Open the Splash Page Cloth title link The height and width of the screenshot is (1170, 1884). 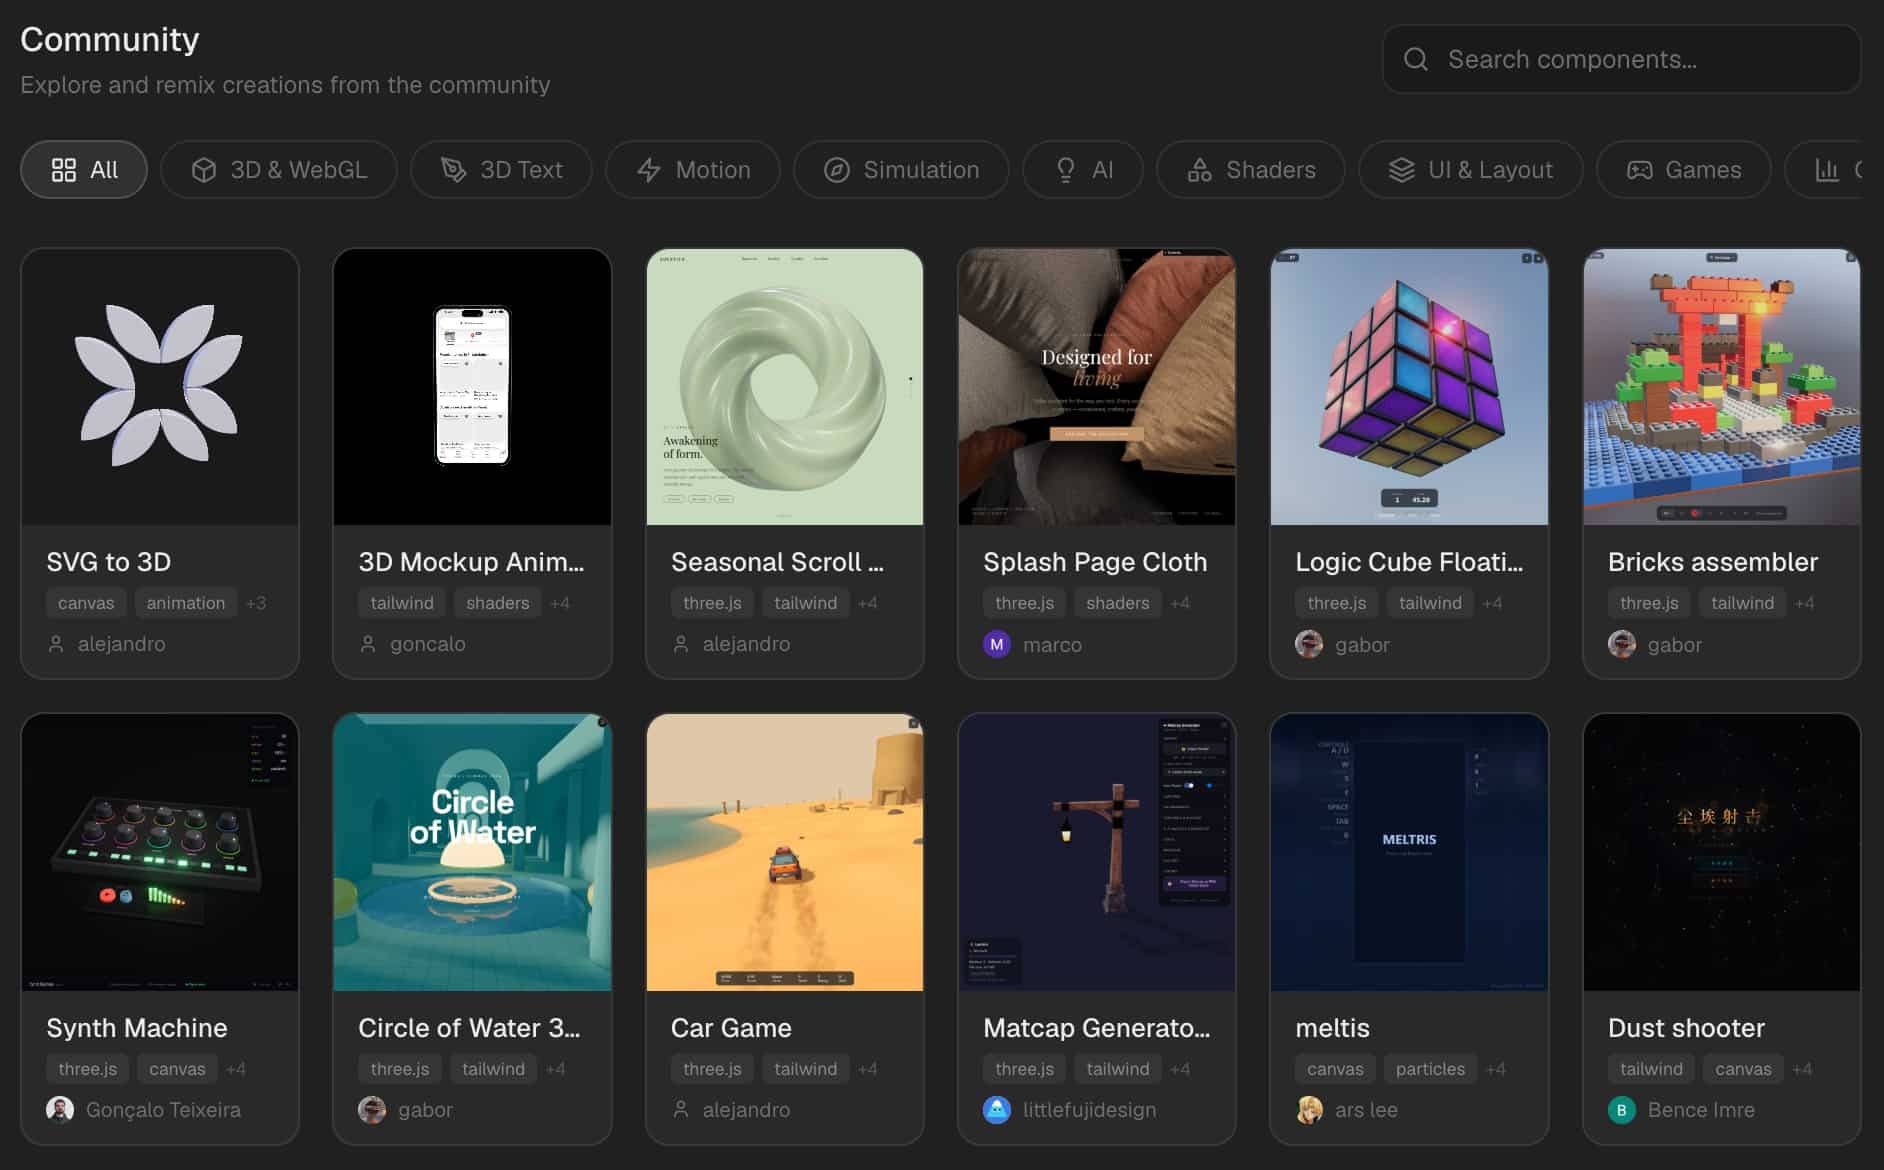1094,562
